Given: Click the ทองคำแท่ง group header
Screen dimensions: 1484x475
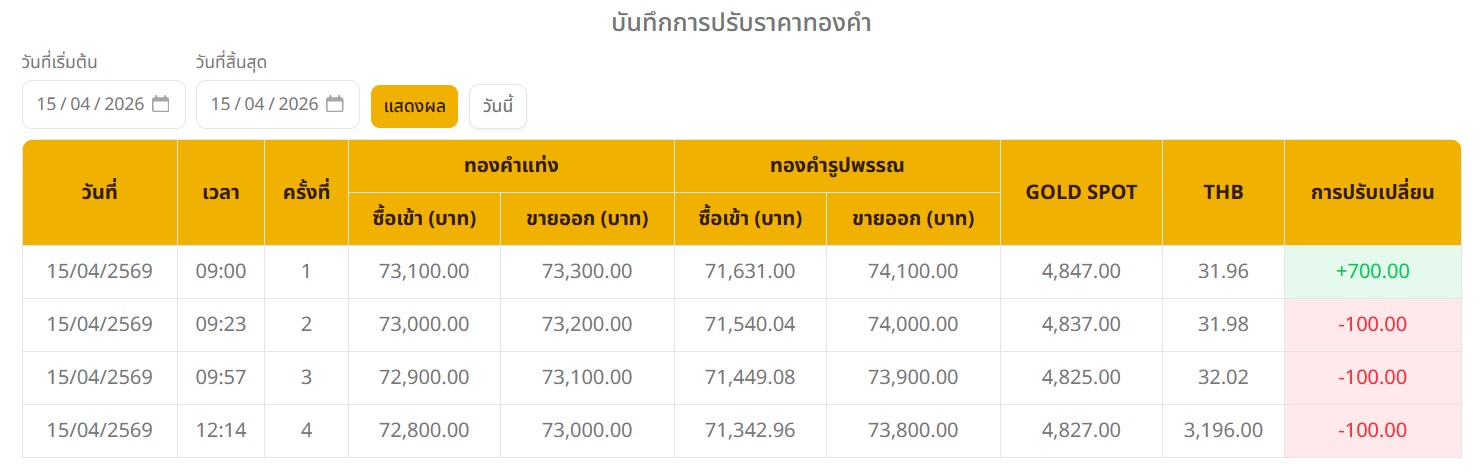Looking at the screenshot, I should point(511,166).
